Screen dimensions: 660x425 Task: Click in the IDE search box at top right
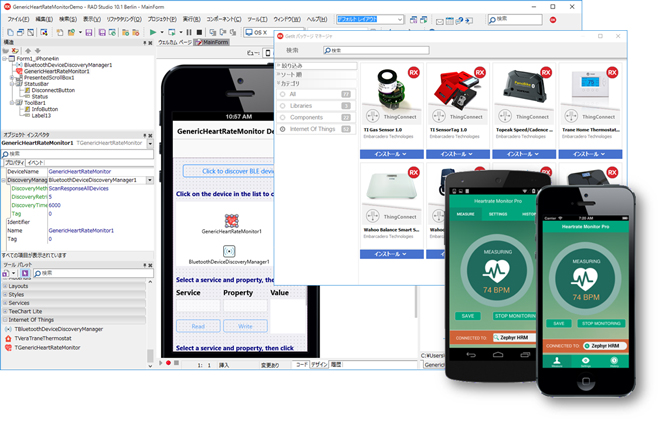tap(515, 19)
